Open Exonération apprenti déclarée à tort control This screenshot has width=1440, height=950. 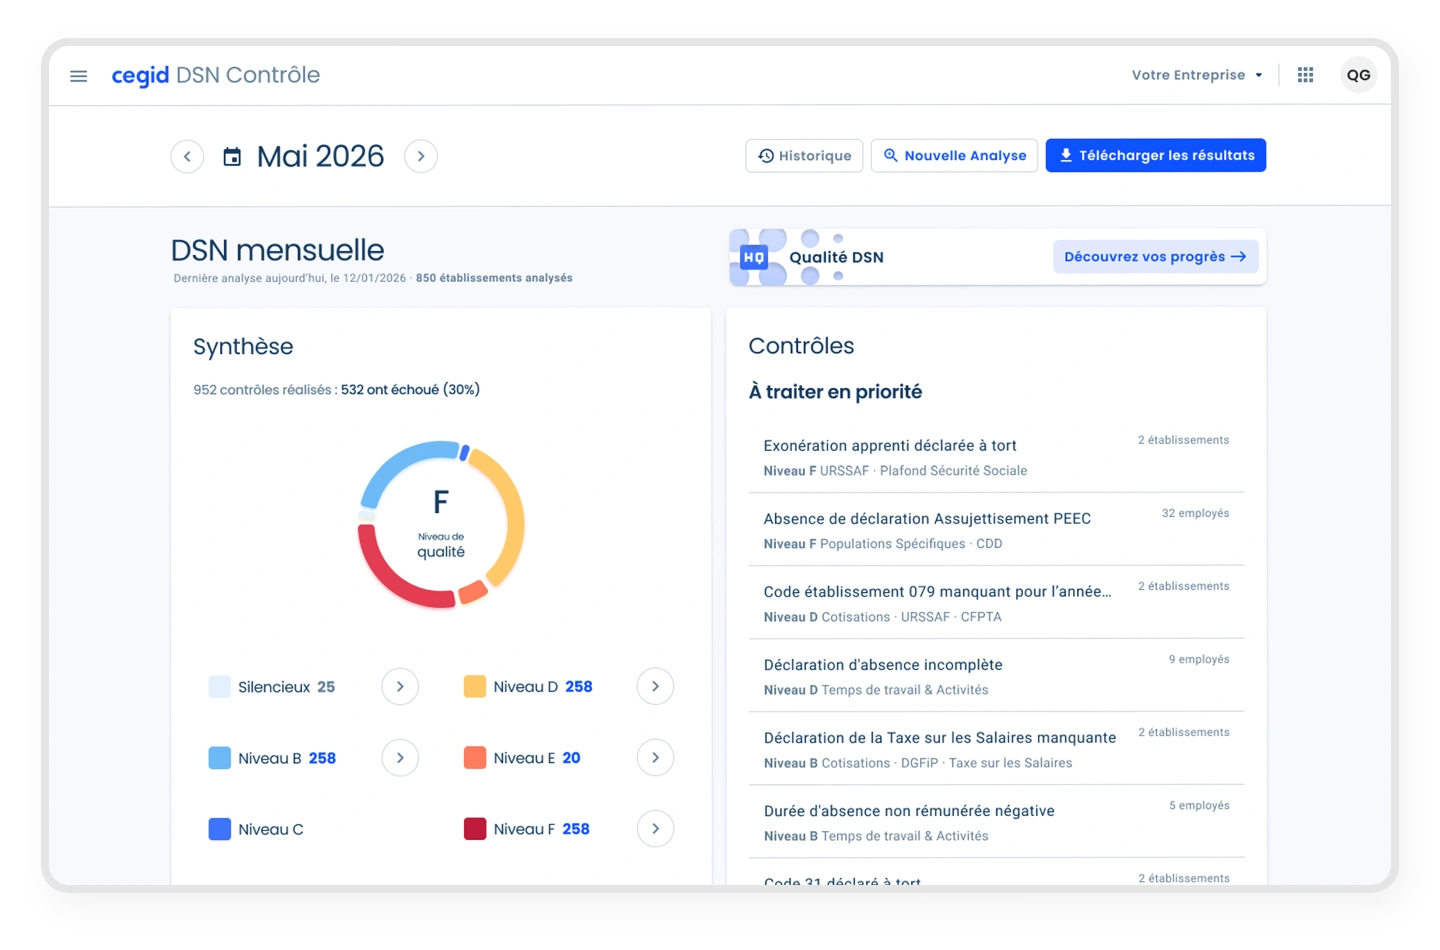coord(890,446)
